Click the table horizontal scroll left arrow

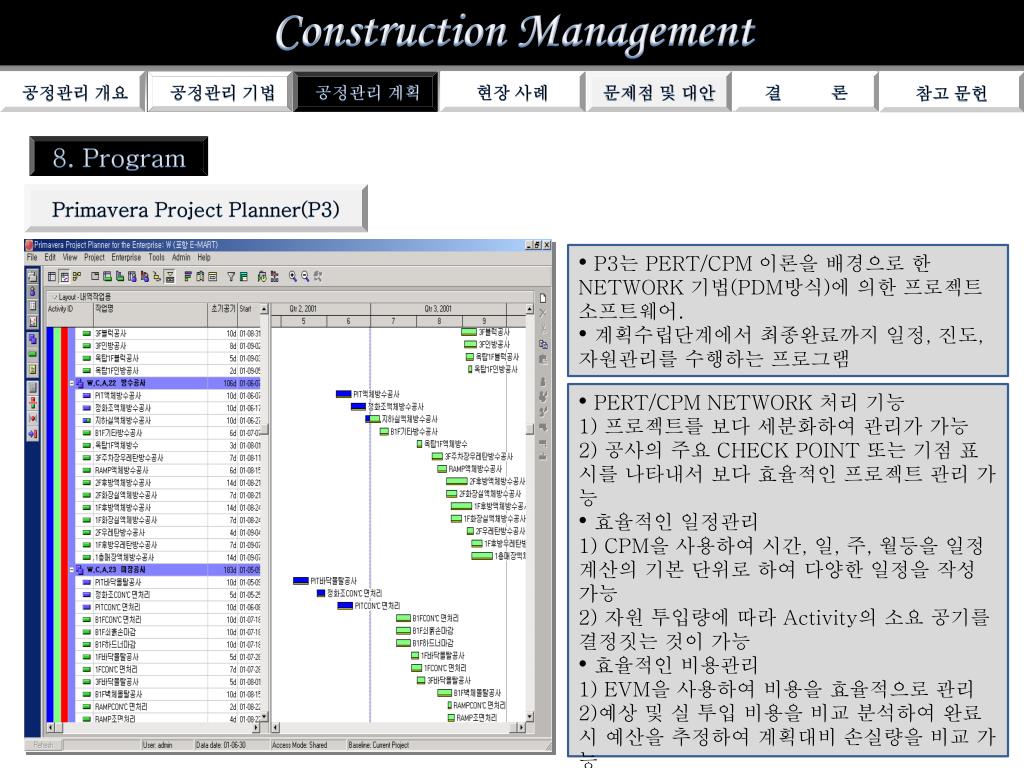[x=51, y=727]
